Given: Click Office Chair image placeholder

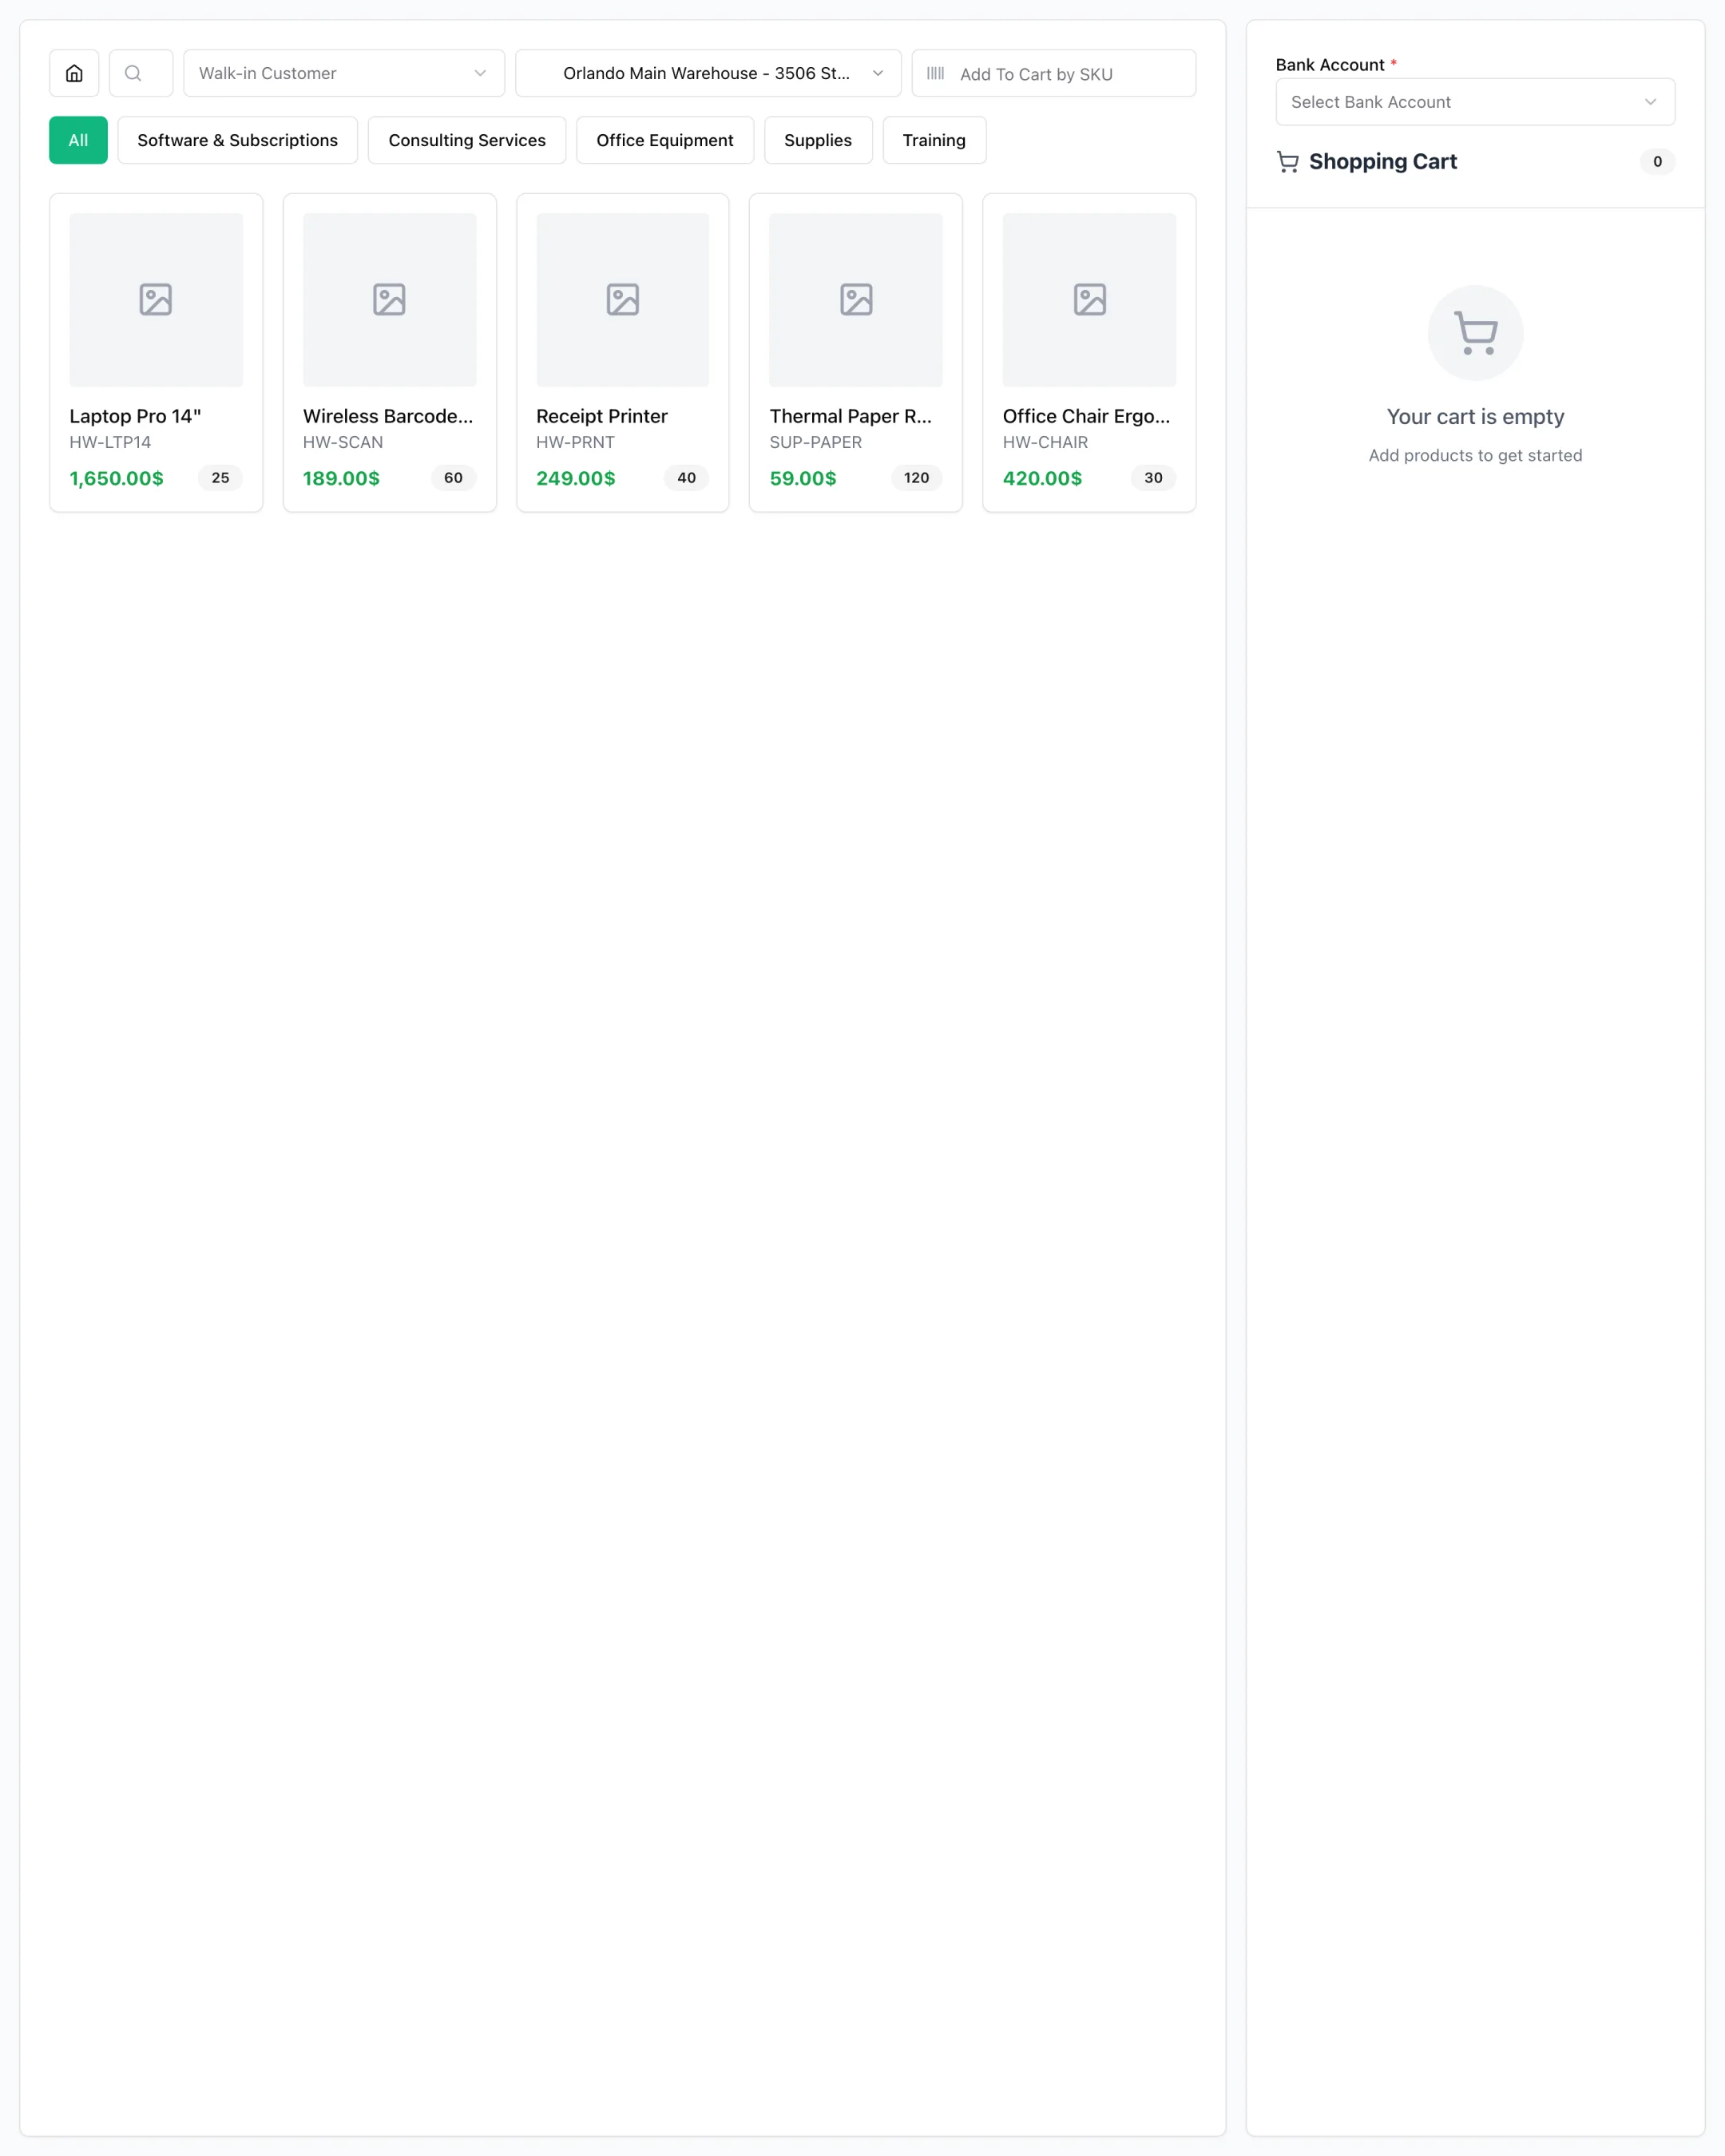Looking at the screenshot, I should tap(1089, 299).
